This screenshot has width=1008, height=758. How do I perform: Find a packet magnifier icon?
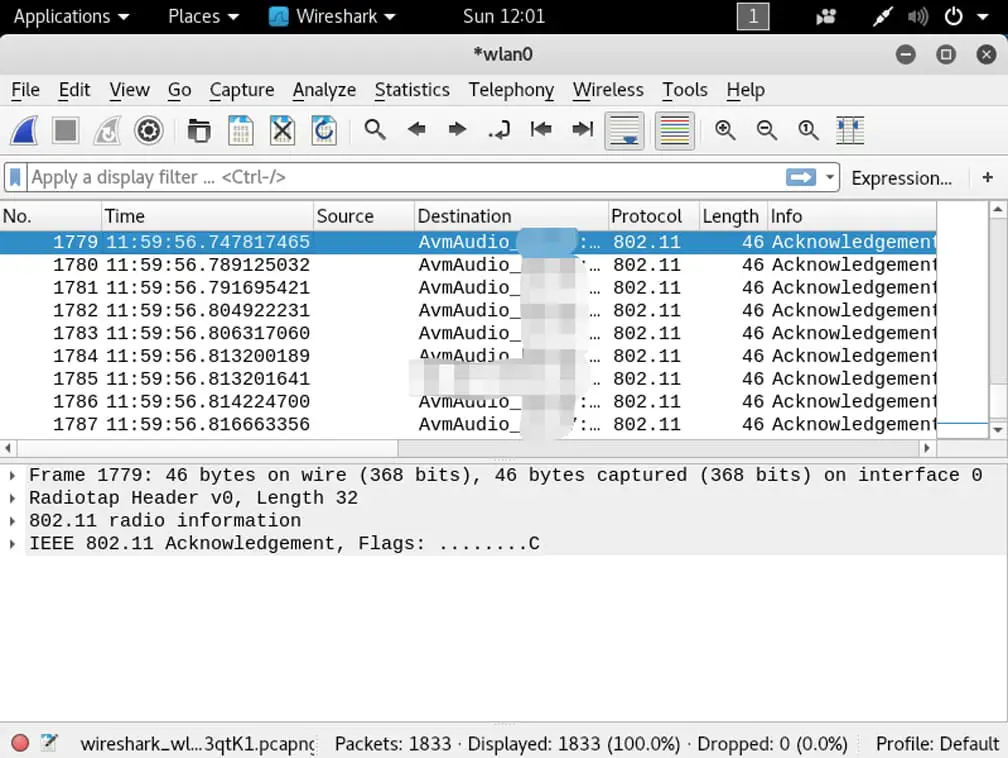coord(375,130)
